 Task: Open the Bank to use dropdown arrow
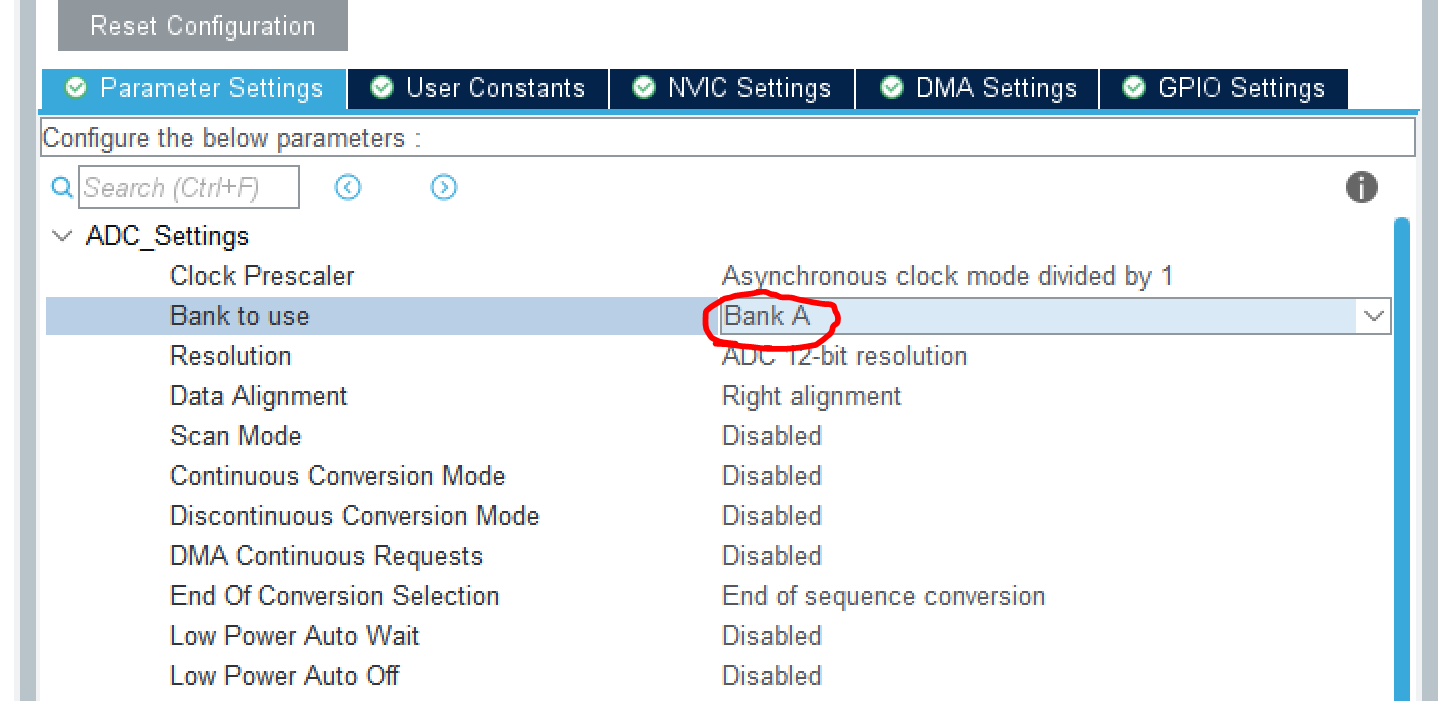click(x=1374, y=316)
